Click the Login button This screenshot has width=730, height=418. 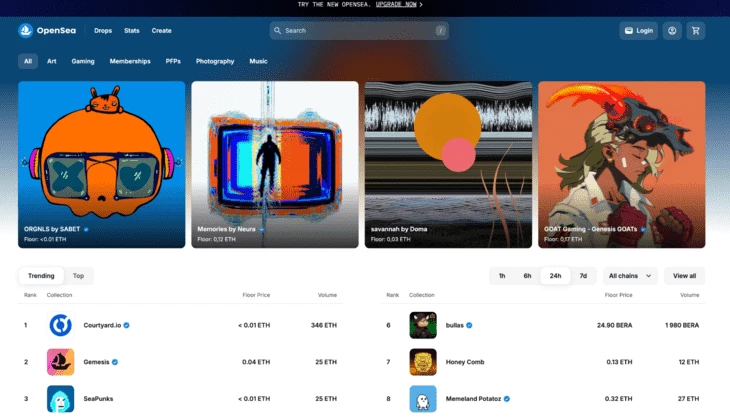click(638, 31)
